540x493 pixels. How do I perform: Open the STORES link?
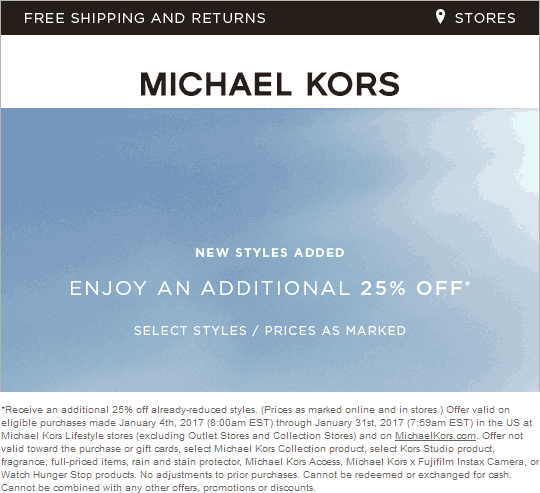(x=485, y=18)
